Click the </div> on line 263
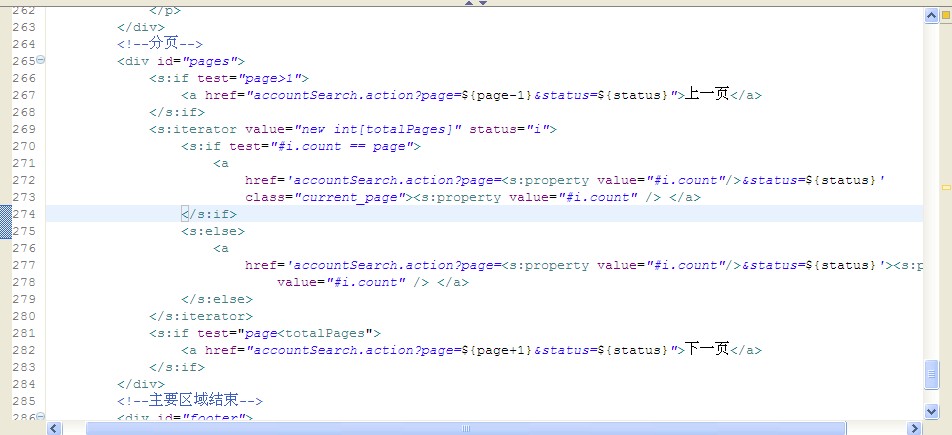The width and height of the screenshot is (952, 435). 141,27
